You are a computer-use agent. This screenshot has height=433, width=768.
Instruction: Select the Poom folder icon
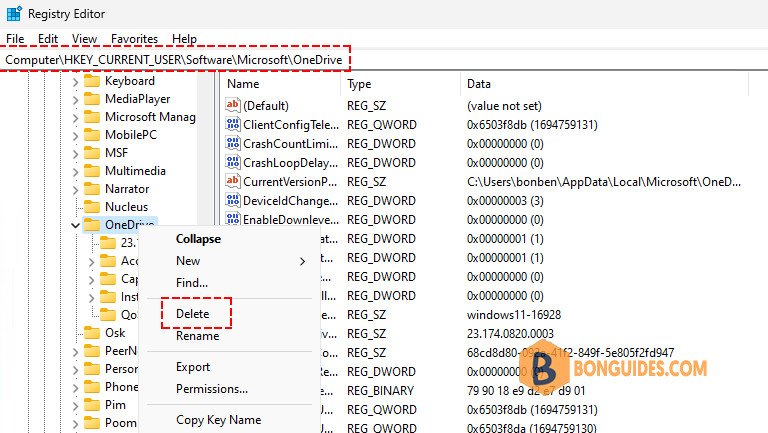(x=92, y=423)
